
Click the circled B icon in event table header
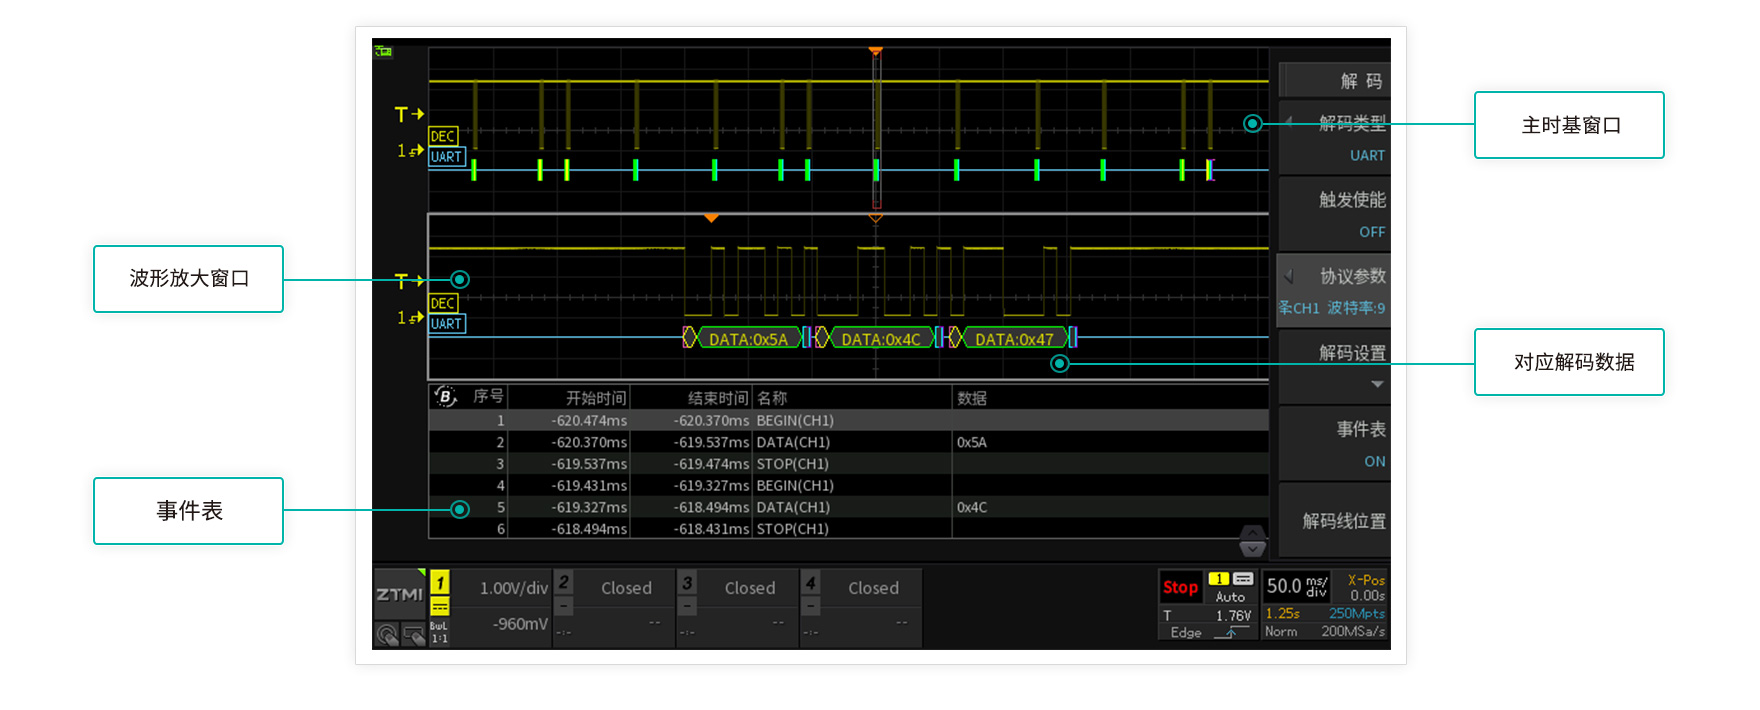[445, 397]
